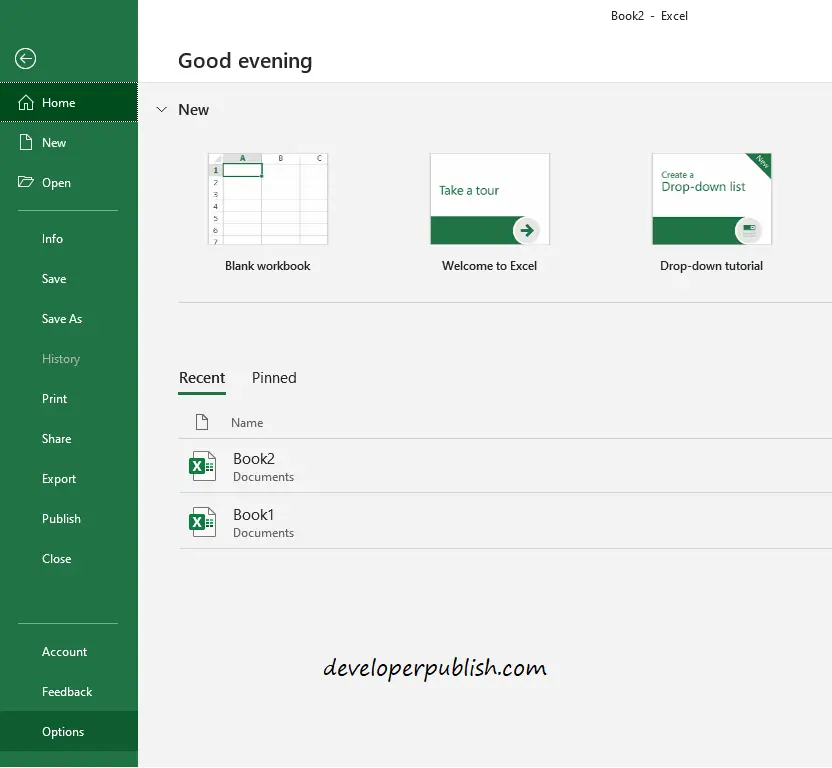
Task: Click Save in the sidebar
Action: [x=69, y=279]
